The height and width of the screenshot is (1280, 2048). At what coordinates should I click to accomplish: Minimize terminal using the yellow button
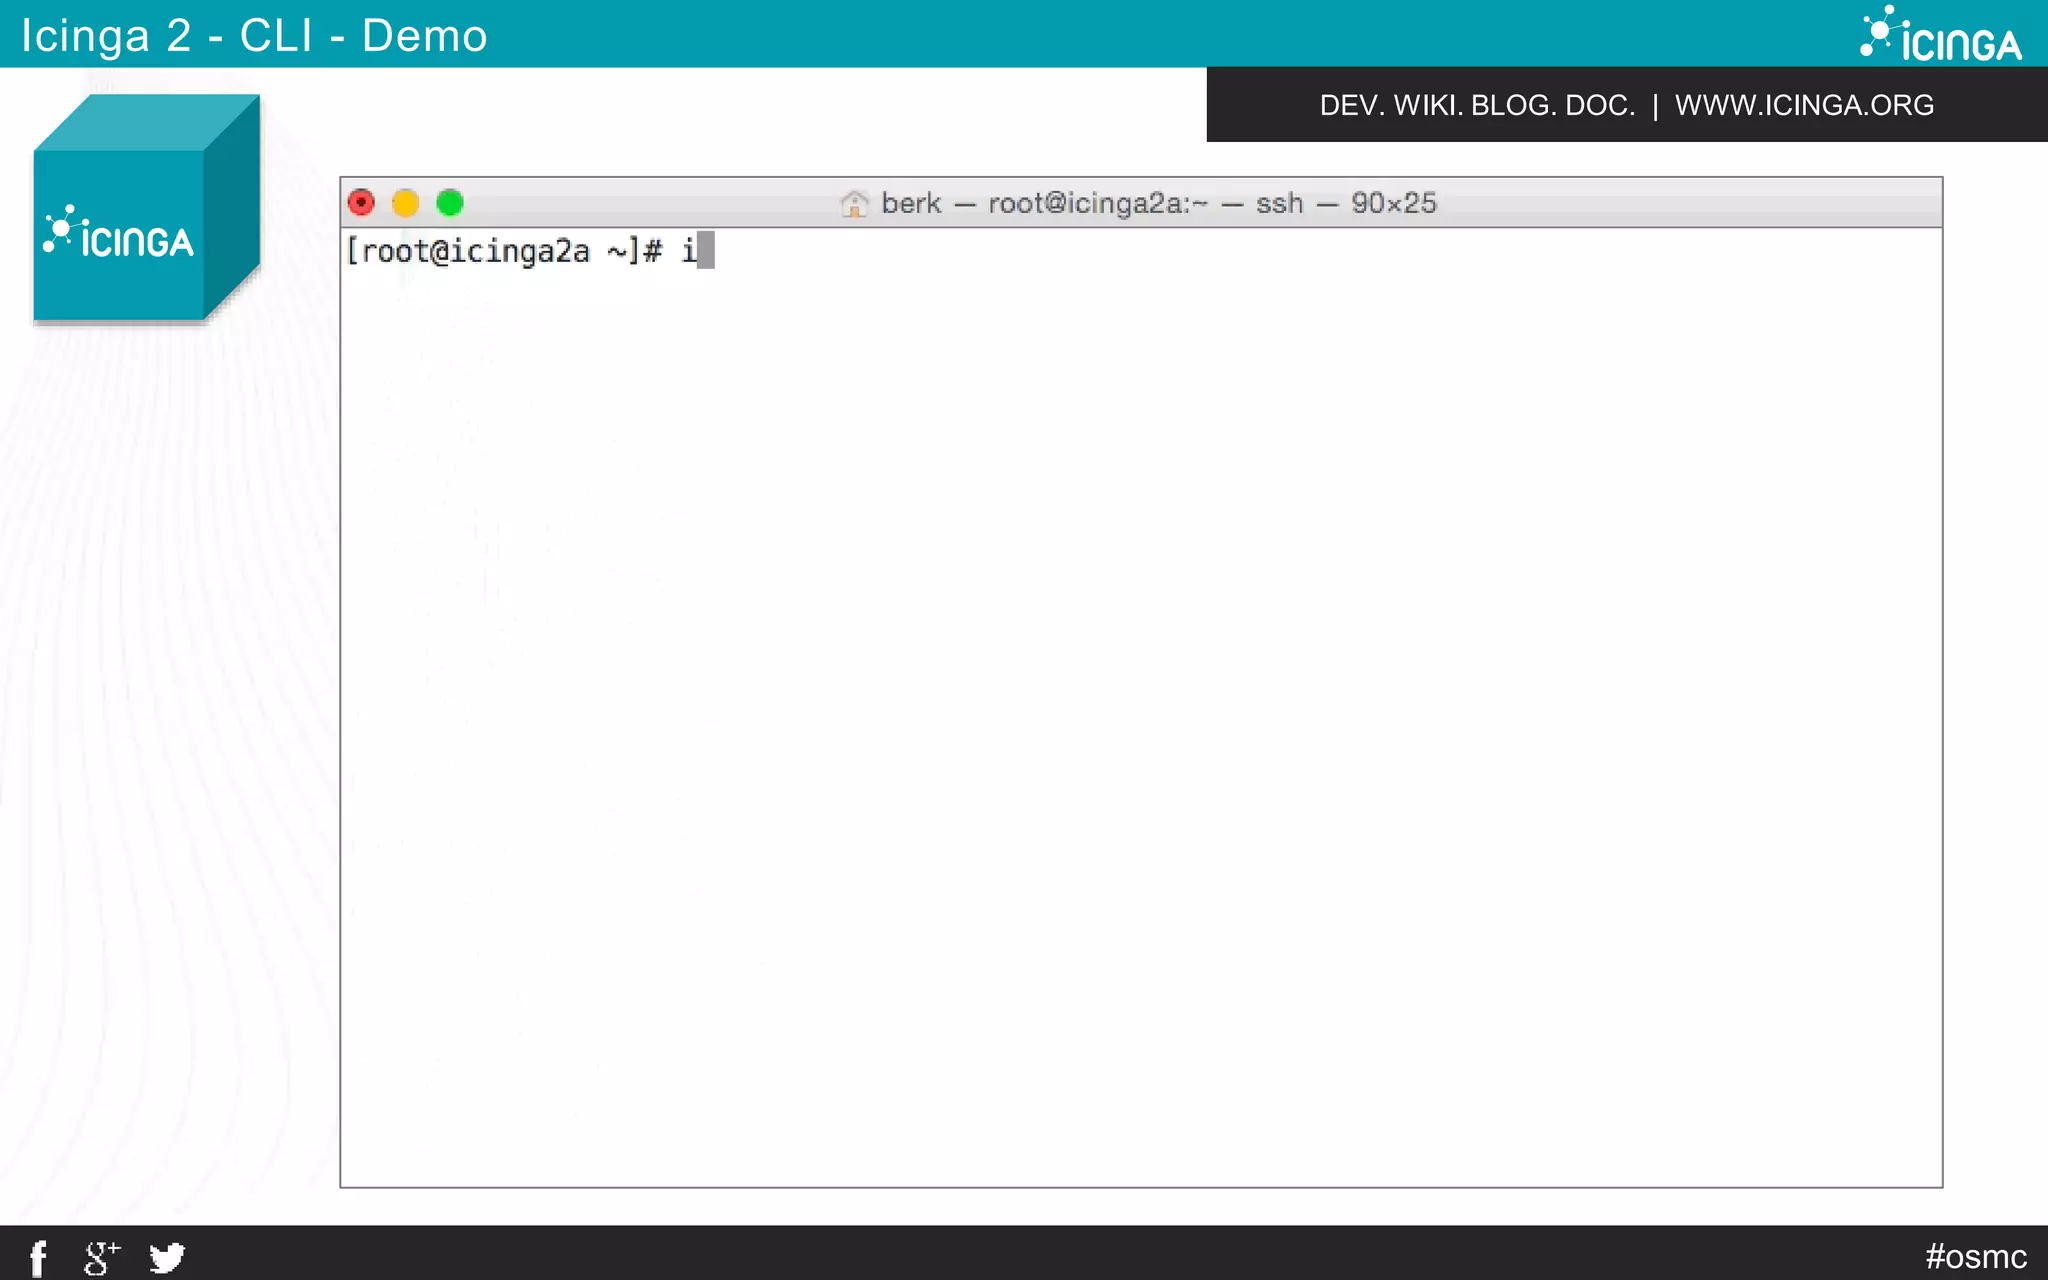point(405,203)
